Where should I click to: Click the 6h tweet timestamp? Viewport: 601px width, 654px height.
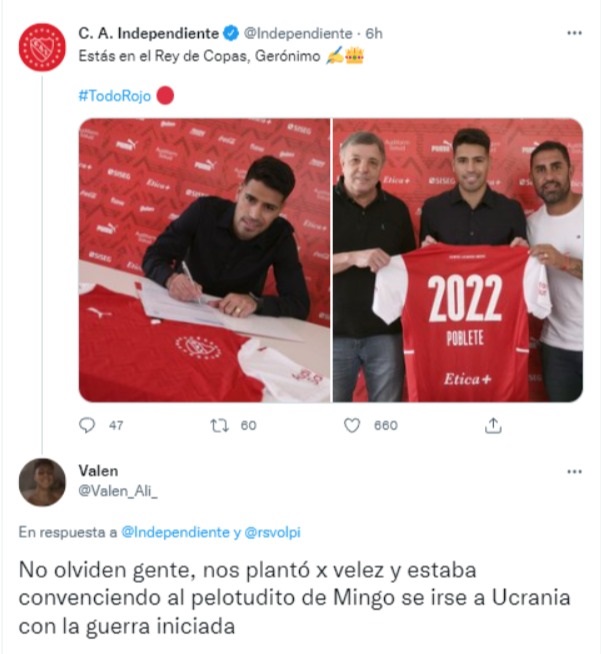[374, 33]
